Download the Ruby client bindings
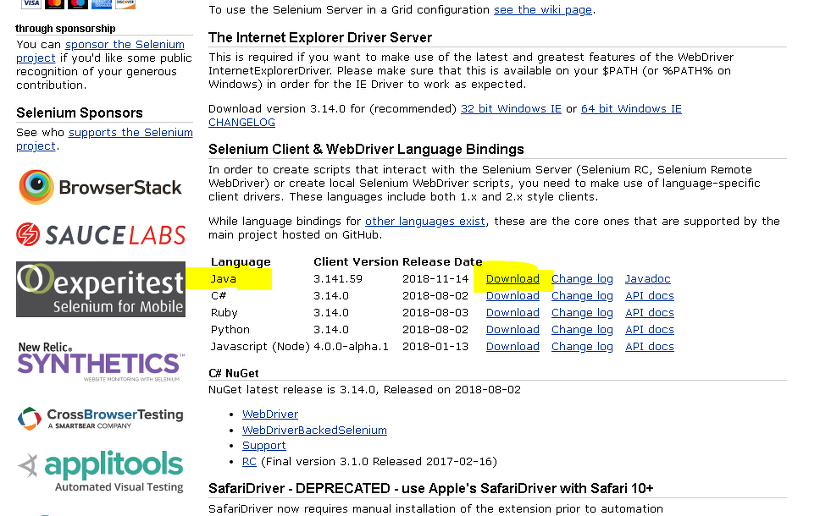Screen dimensions: 820x516 tap(512, 313)
